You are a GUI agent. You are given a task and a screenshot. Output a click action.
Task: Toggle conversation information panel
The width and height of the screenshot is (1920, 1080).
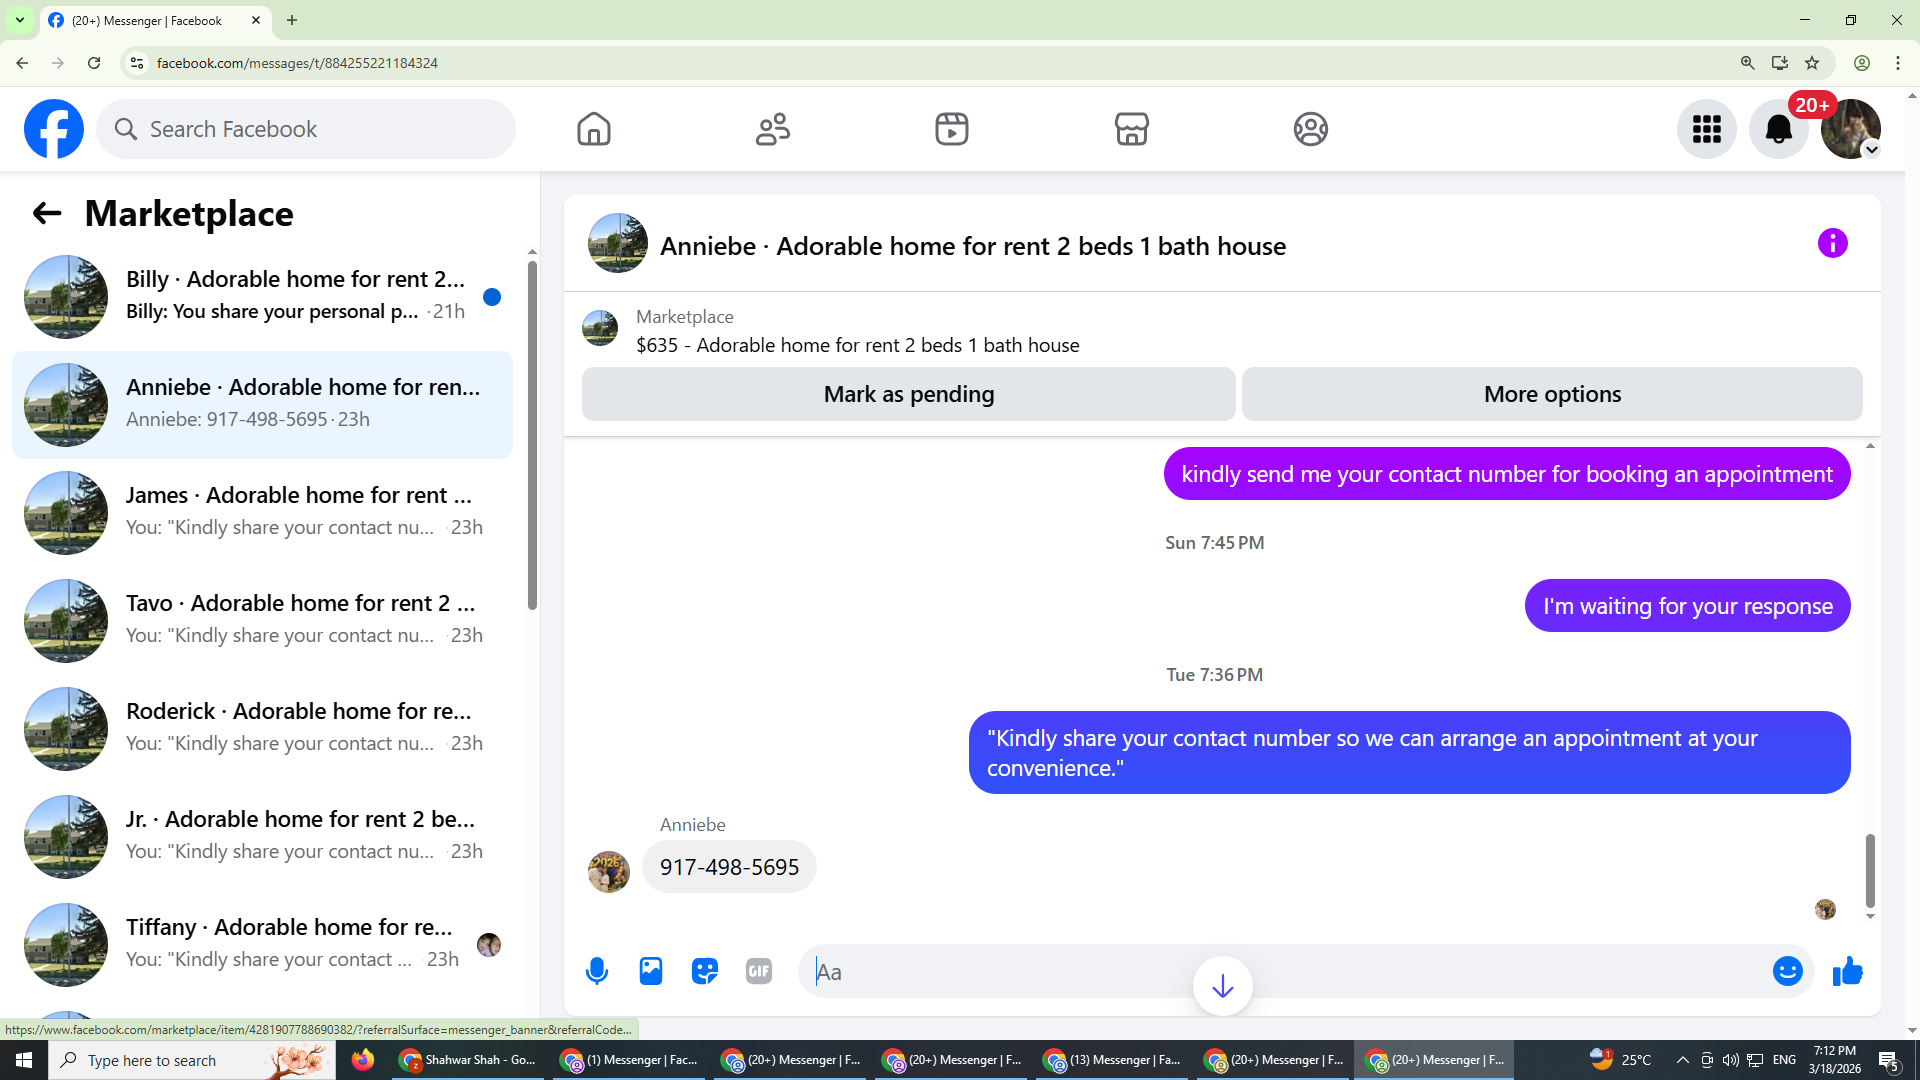click(1832, 243)
